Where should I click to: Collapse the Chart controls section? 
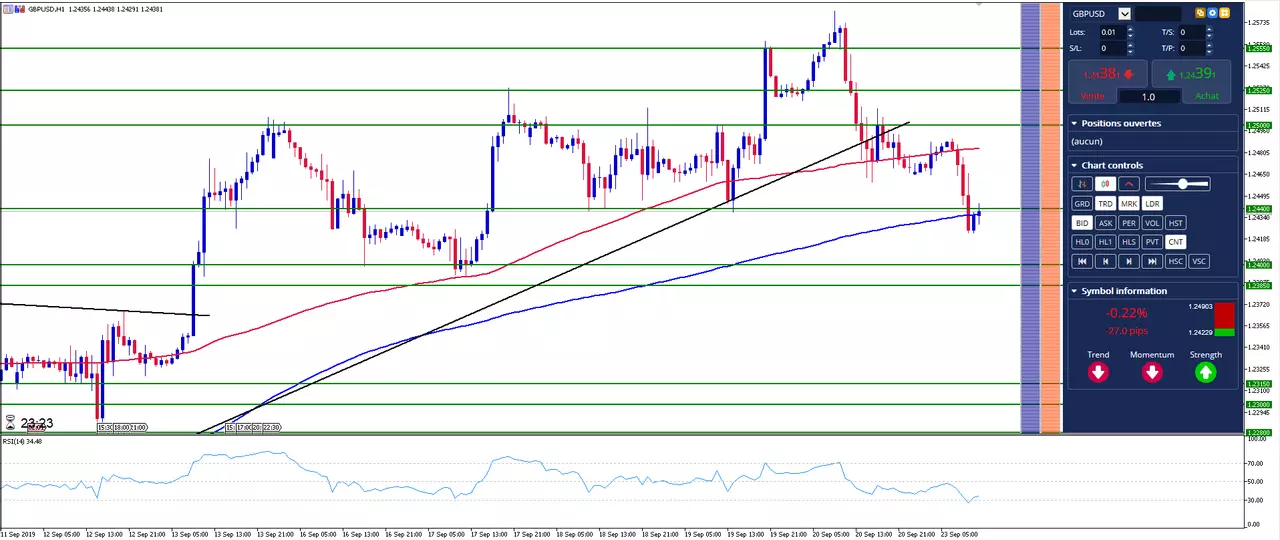click(1074, 165)
